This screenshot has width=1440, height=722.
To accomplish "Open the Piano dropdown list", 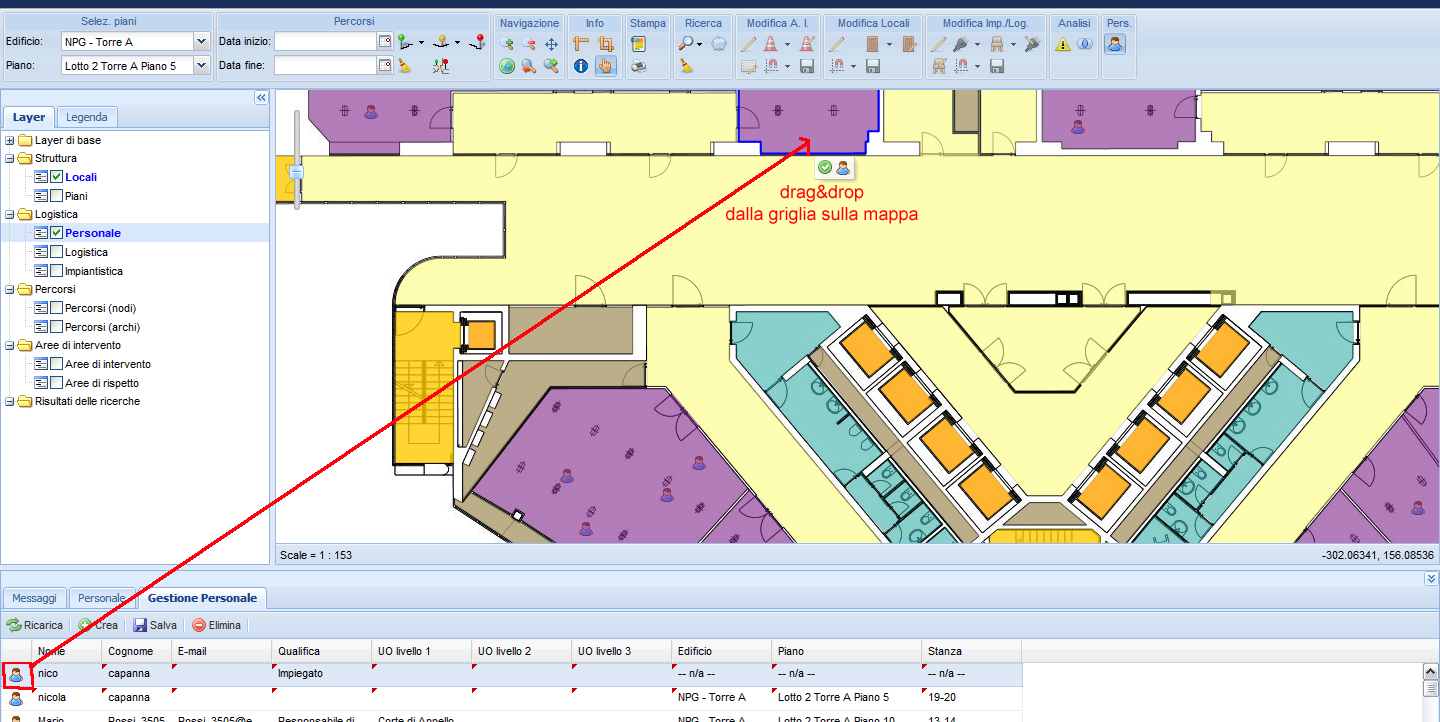I will tap(201, 66).
